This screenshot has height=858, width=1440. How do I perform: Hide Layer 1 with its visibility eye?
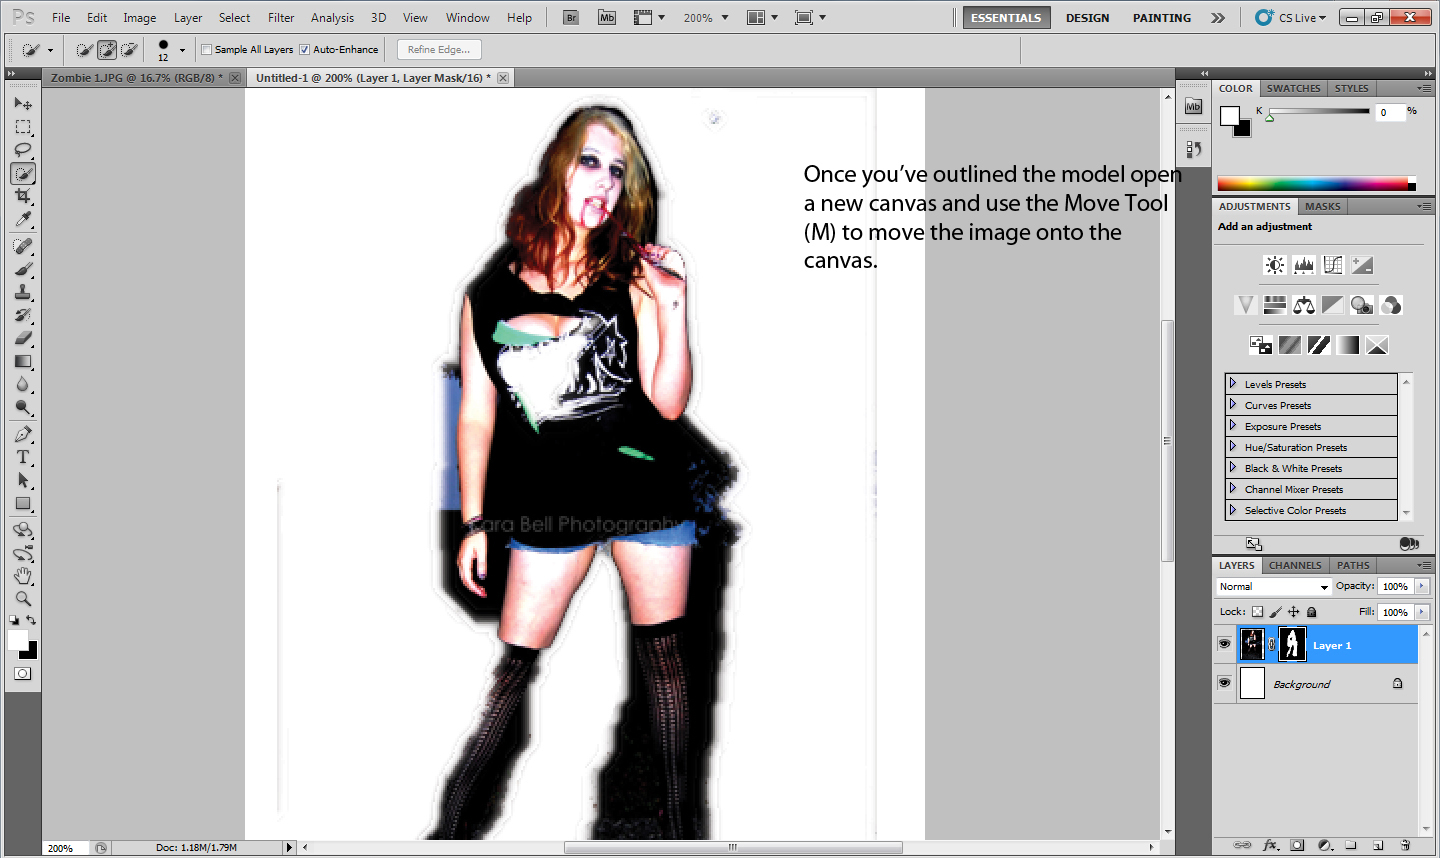coord(1224,643)
